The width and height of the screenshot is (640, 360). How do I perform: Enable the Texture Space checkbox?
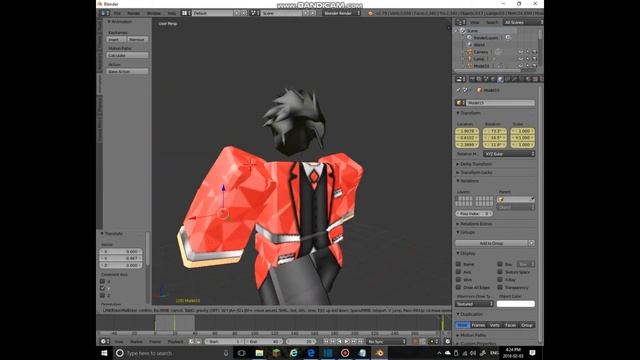(x=500, y=272)
